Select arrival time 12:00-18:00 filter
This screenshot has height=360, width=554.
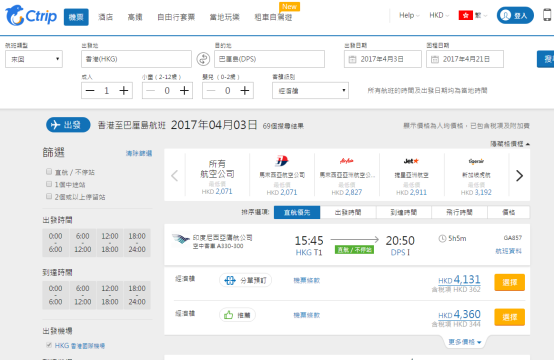tap(110, 295)
